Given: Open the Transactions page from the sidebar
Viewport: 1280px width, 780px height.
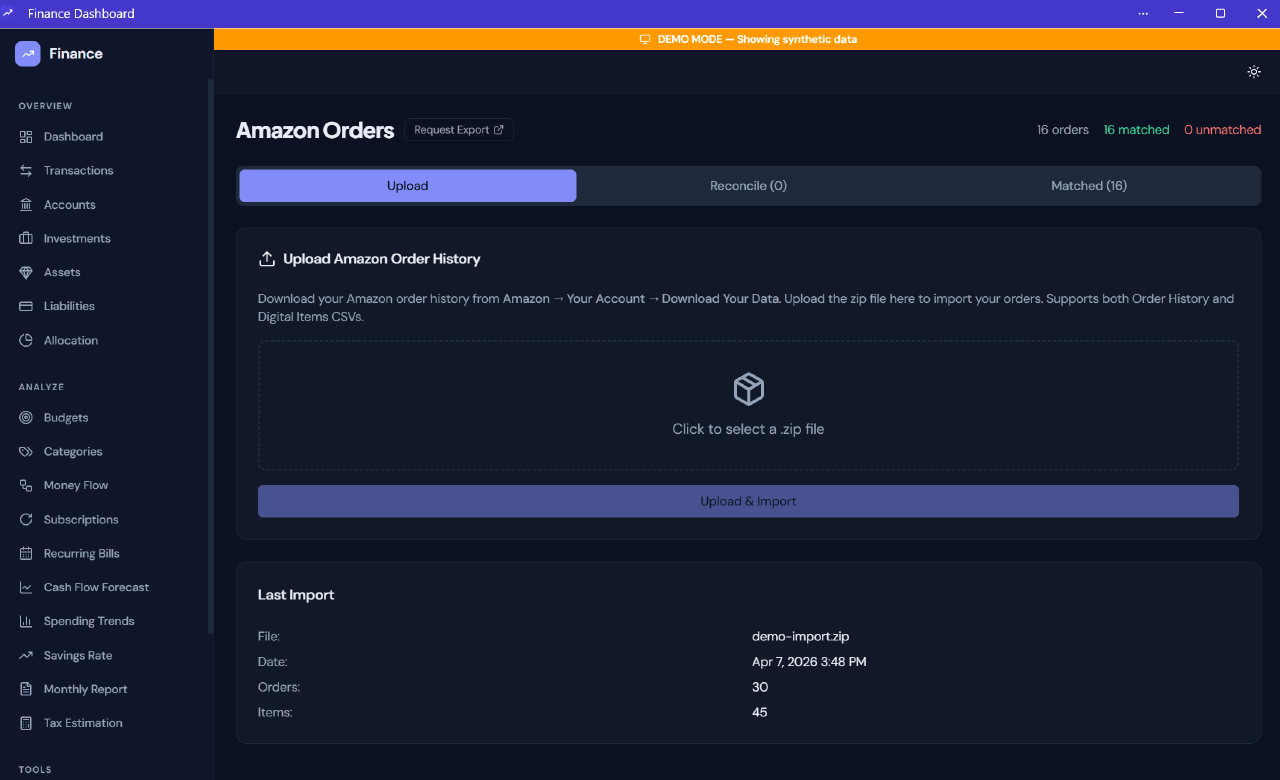Looking at the screenshot, I should (78, 170).
